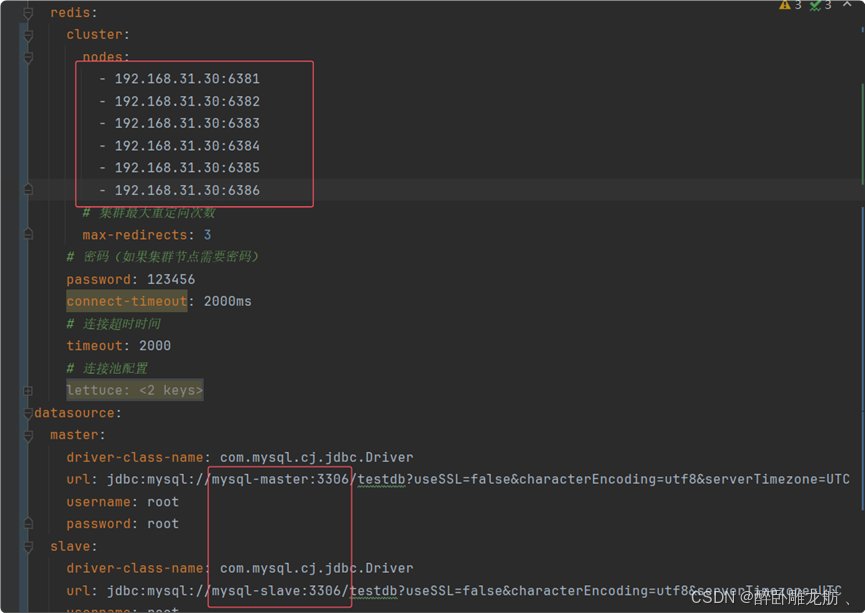Click fold end marker beside master password line
865x613 pixels.
point(28,523)
